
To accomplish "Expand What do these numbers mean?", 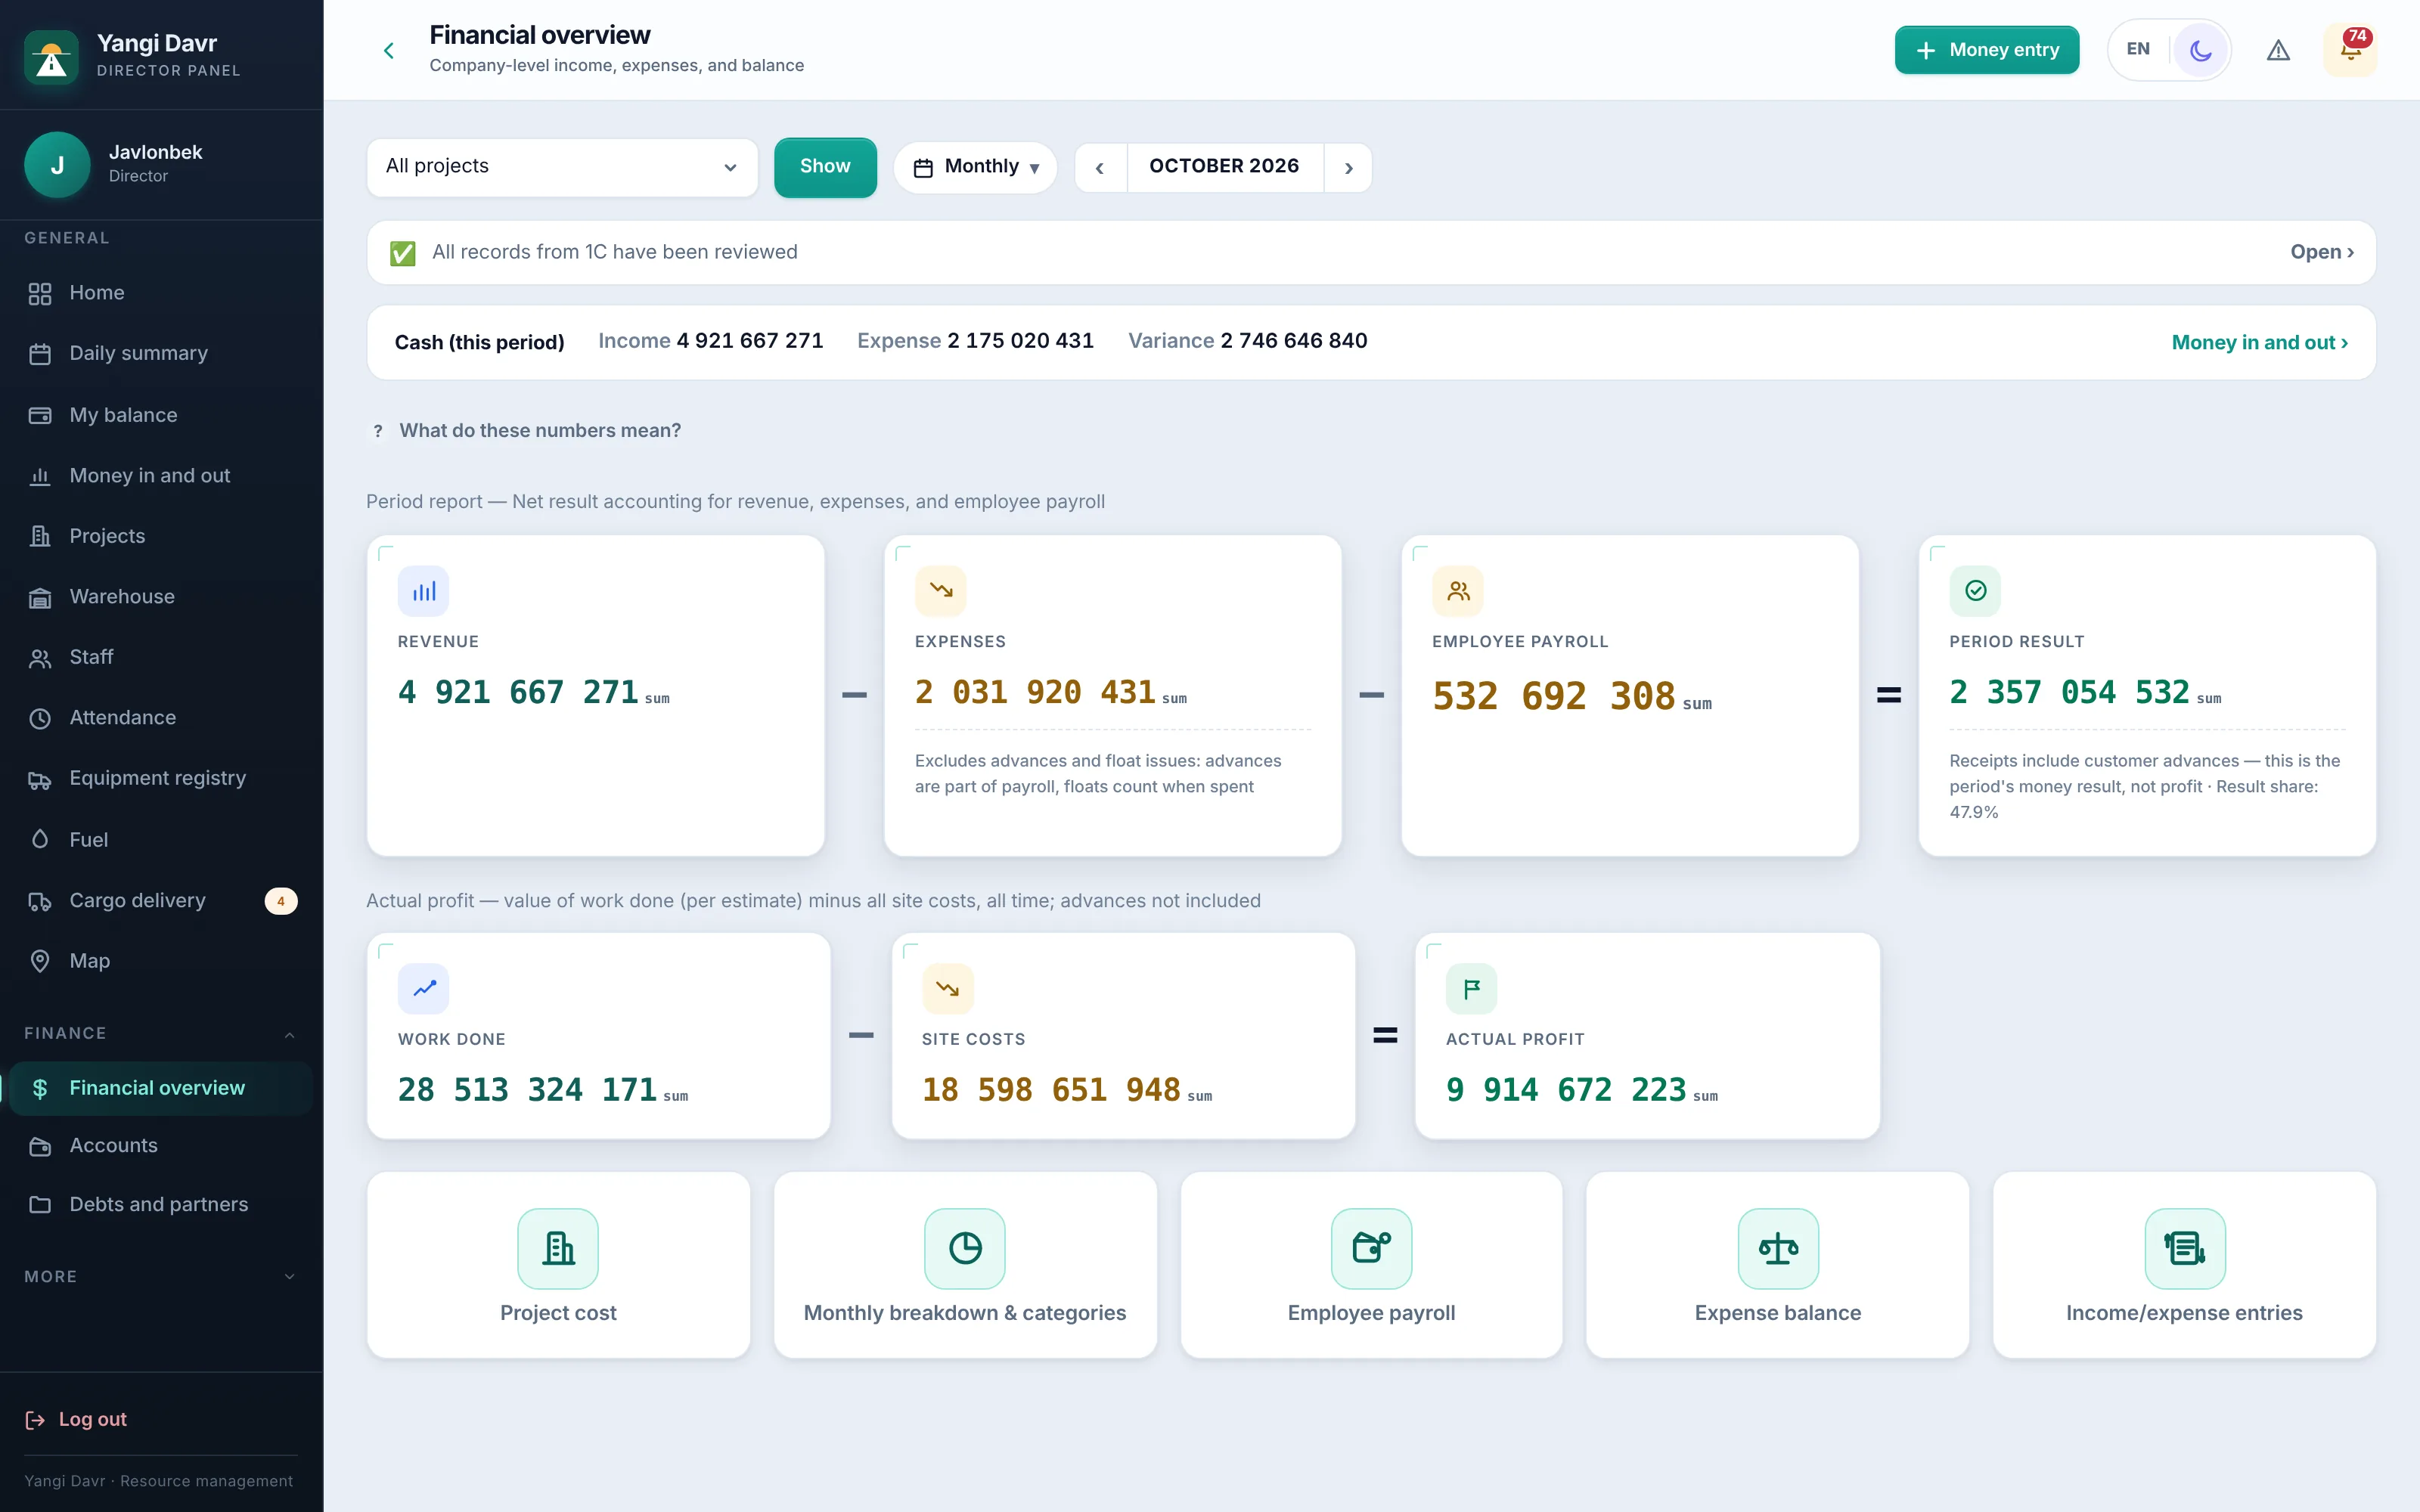I will [x=528, y=430].
